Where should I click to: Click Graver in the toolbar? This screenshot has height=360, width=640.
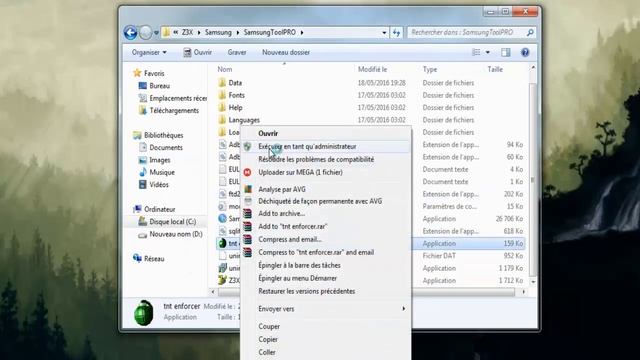pyautogui.click(x=237, y=52)
